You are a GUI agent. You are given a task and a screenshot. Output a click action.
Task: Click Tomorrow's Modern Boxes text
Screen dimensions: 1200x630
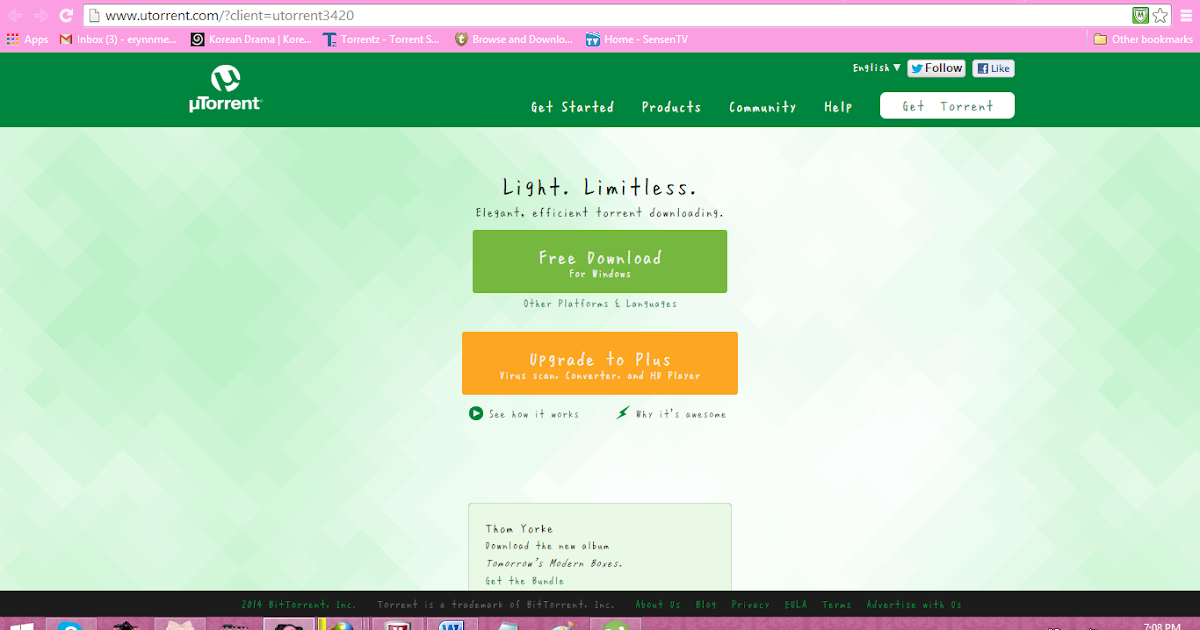point(554,563)
